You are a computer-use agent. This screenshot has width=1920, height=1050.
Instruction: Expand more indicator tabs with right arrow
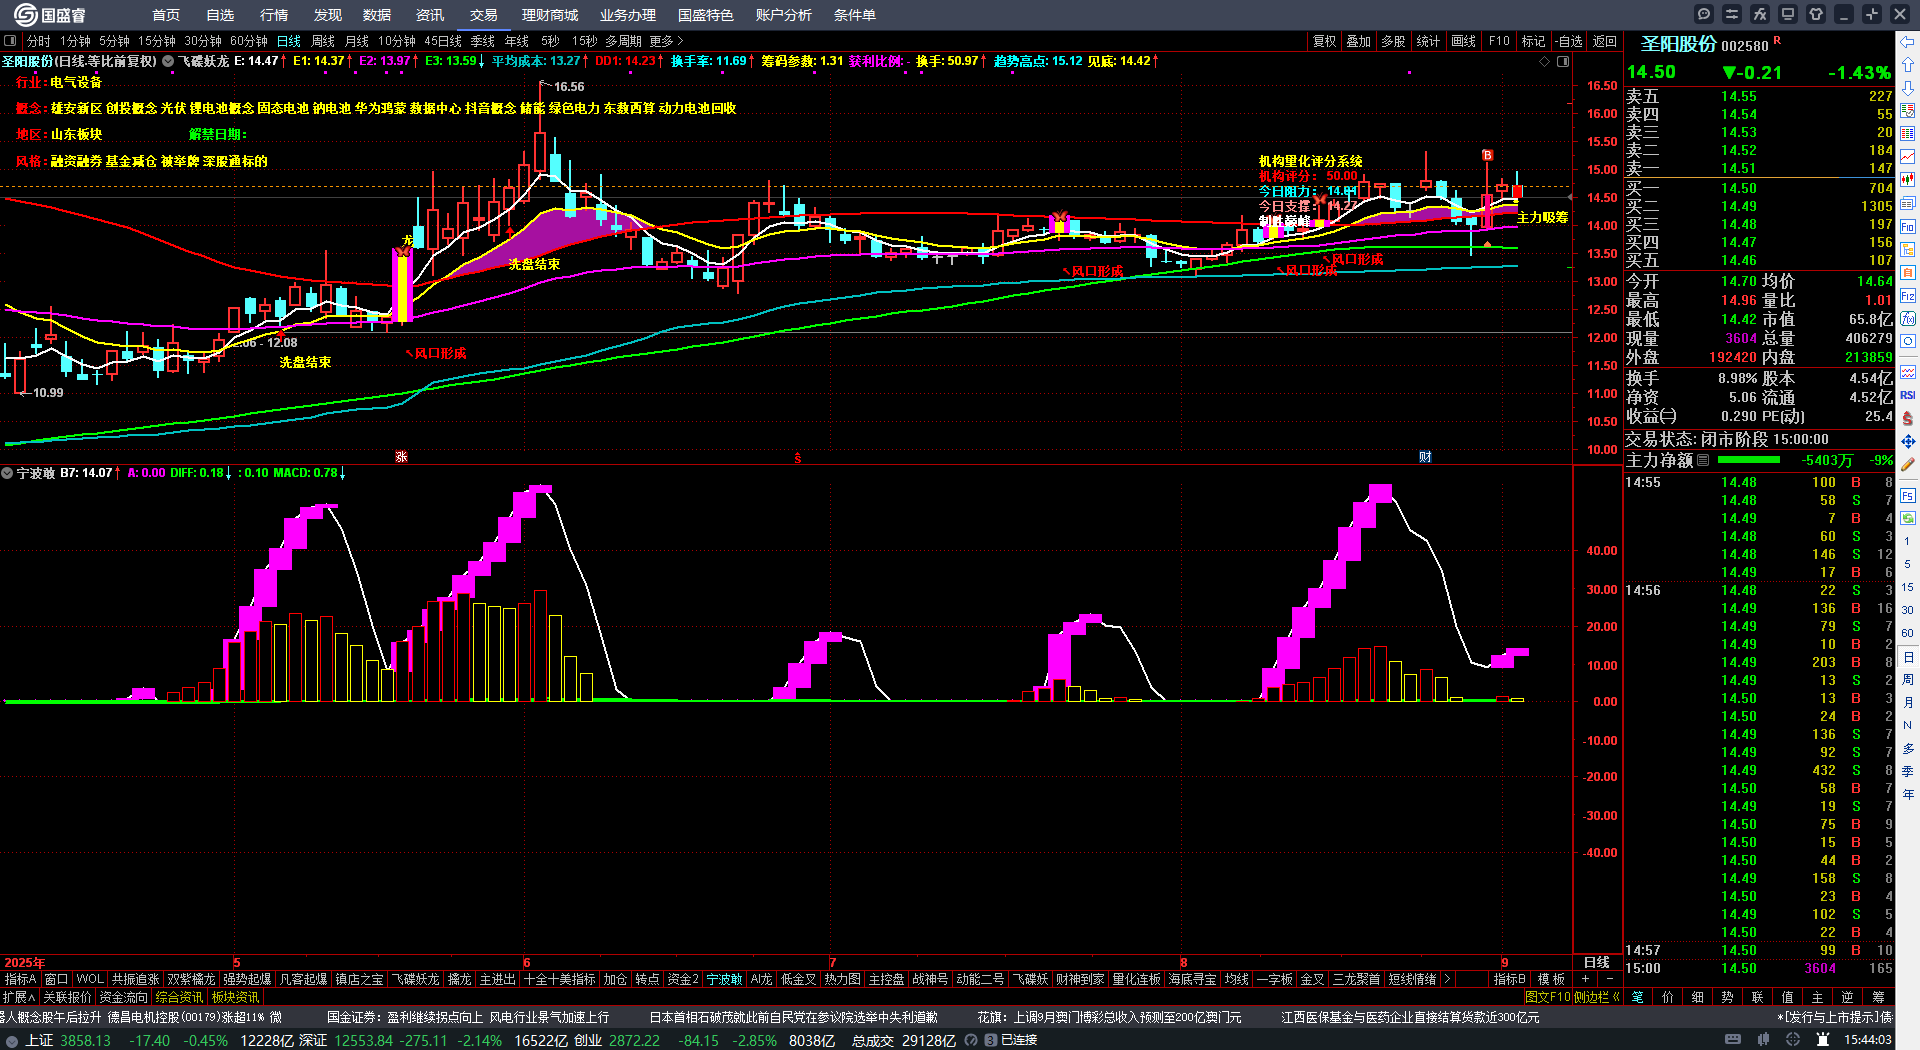1447,979
